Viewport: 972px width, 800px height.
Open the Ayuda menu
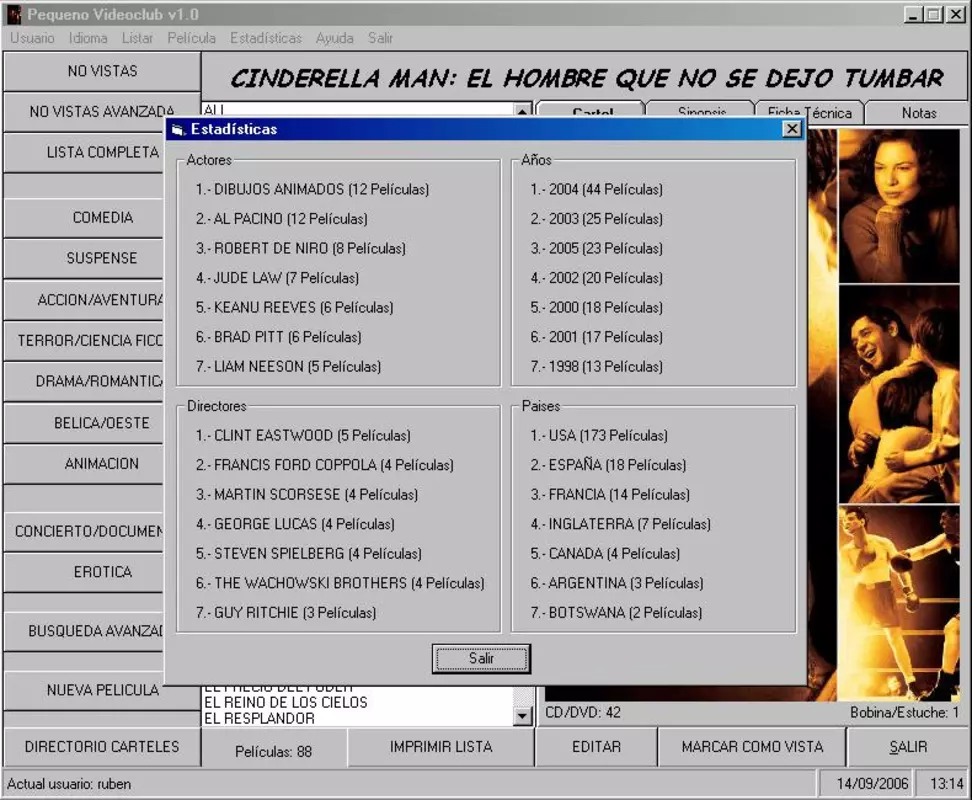(335, 38)
